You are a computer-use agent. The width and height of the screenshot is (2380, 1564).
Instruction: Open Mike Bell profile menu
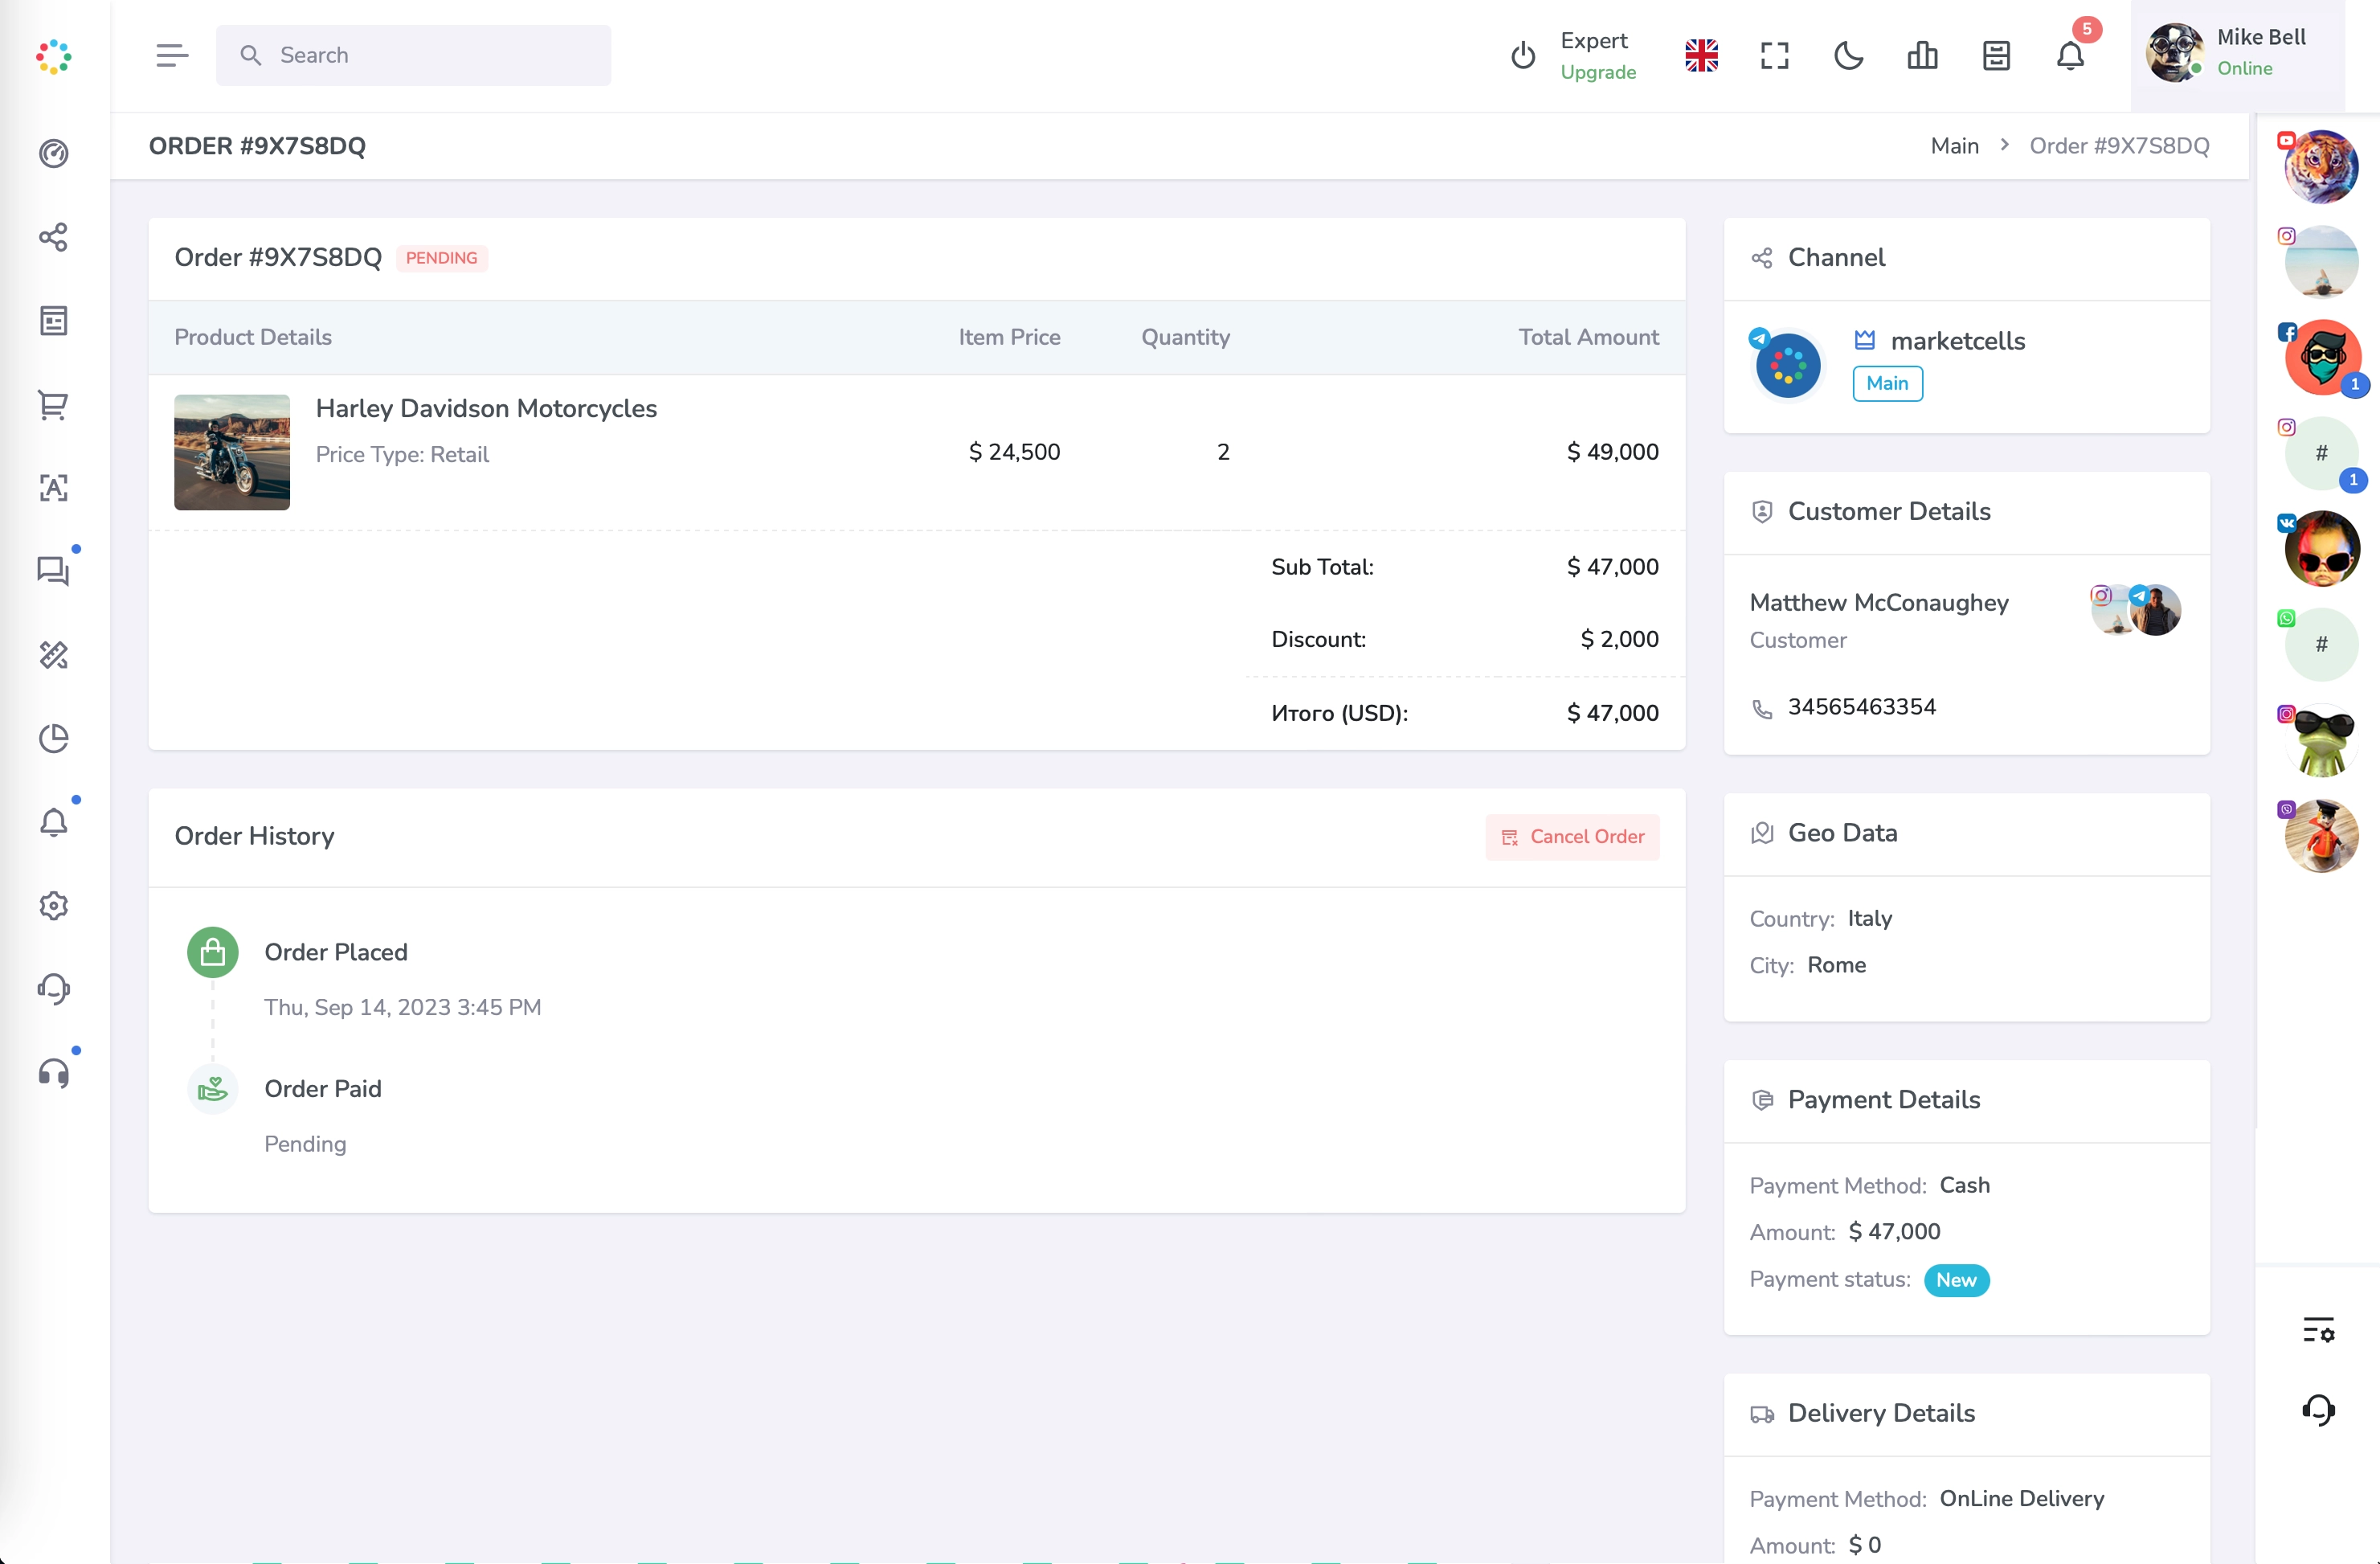[2238, 54]
